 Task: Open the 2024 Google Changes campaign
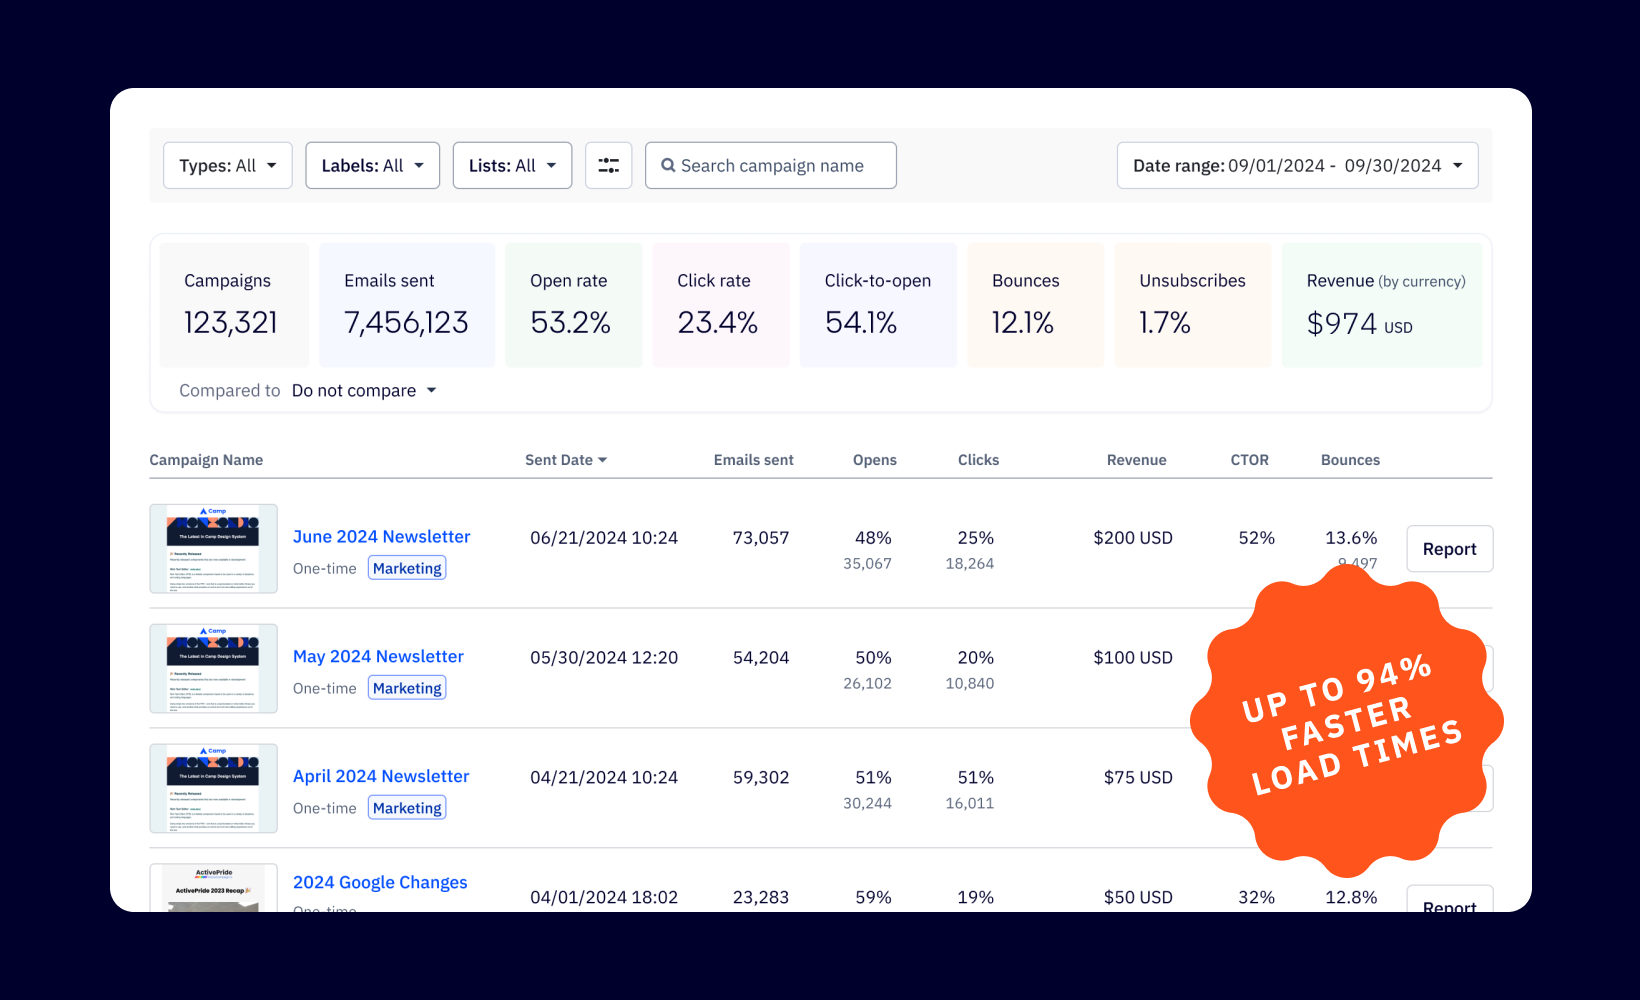click(380, 883)
